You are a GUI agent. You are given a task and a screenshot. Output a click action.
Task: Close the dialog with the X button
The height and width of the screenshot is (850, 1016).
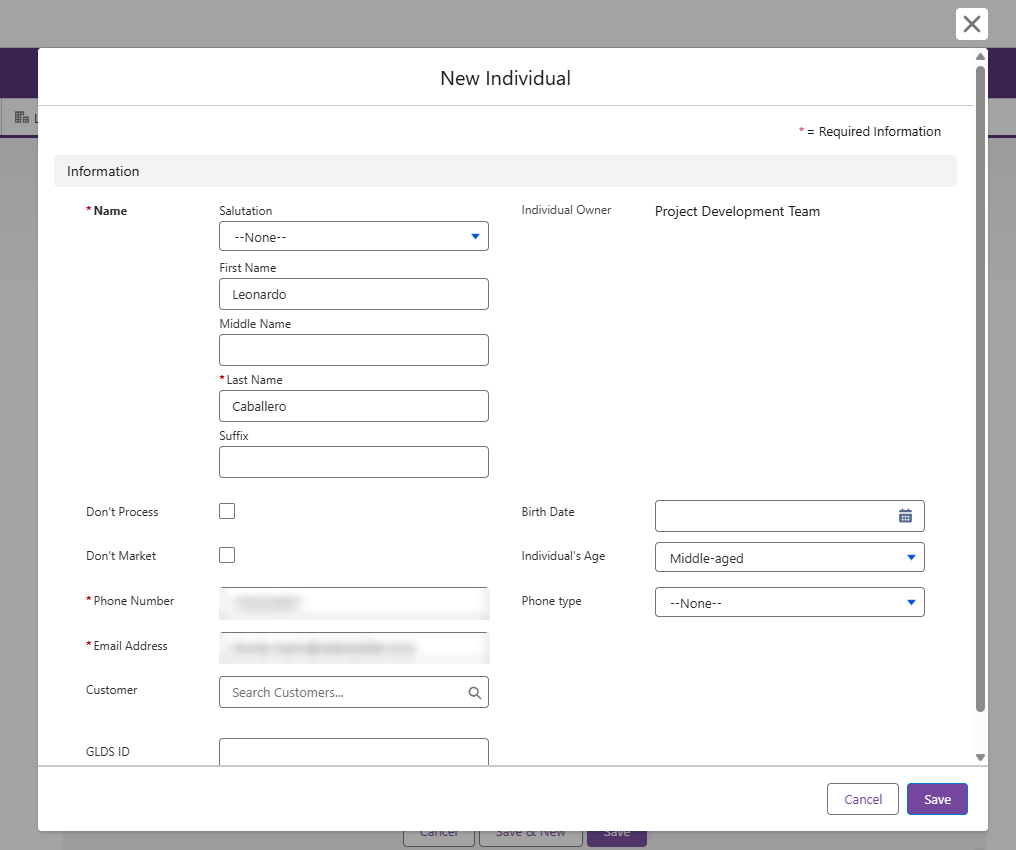coord(971,24)
